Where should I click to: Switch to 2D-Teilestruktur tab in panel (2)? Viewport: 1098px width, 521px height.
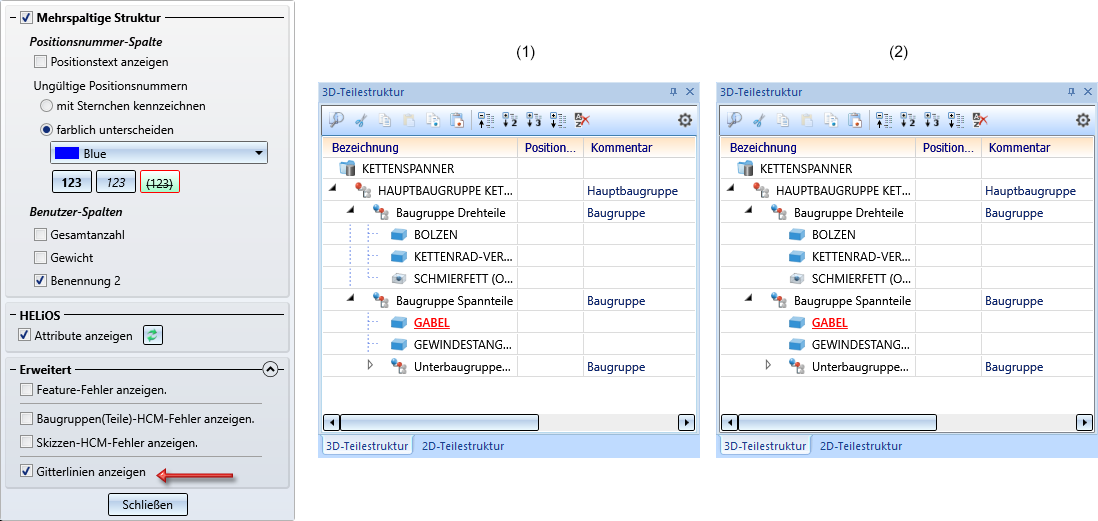861,445
